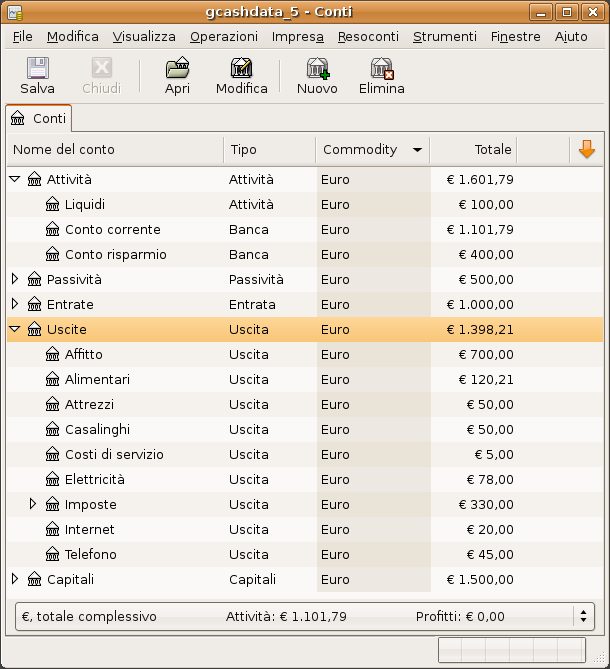Collapse the Uscite account tree

(x=15, y=329)
